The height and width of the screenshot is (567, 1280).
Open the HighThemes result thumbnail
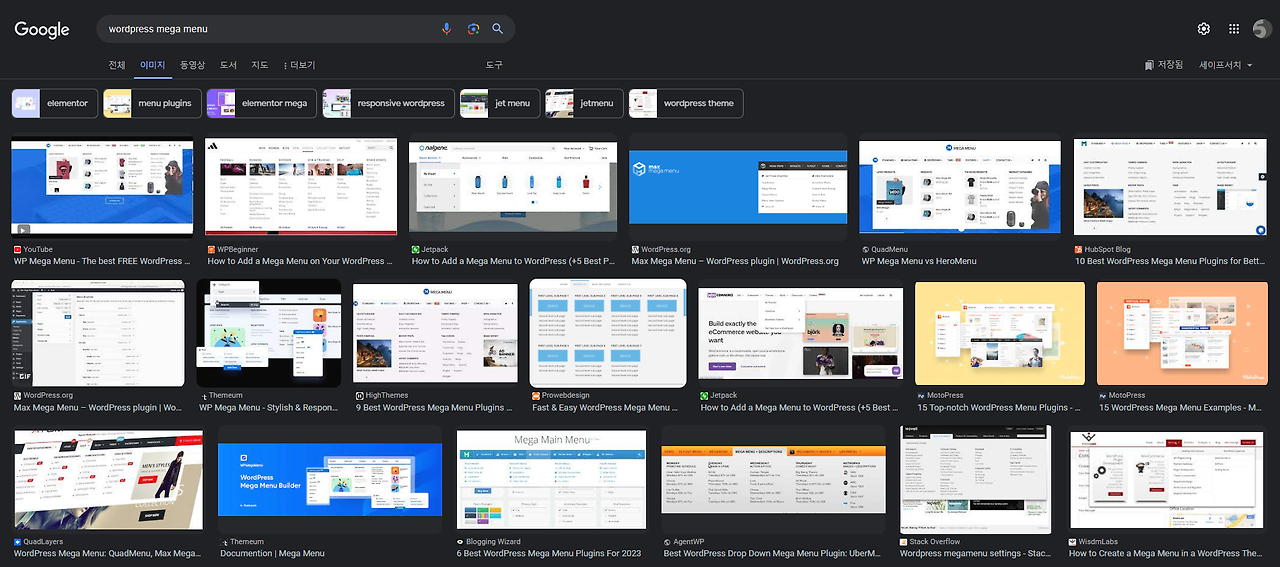pos(435,333)
